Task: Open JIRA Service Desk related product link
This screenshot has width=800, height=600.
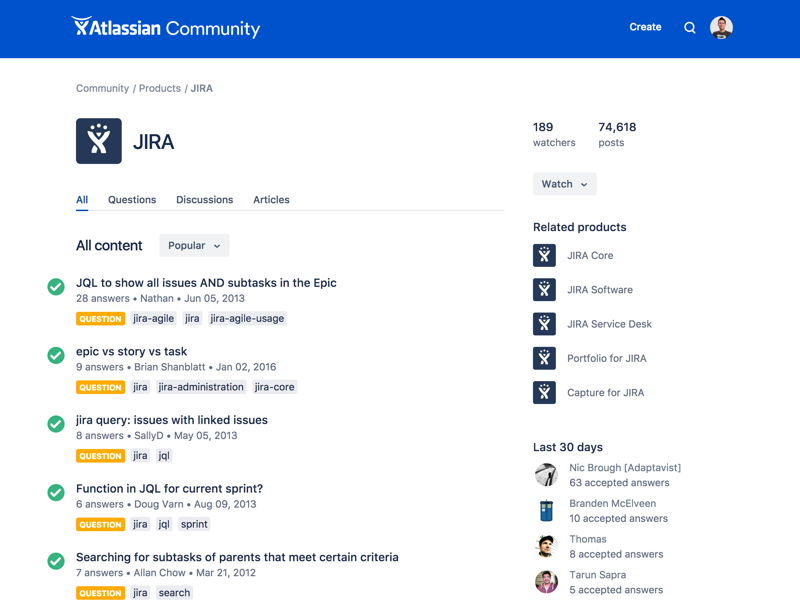Action: click(x=609, y=324)
